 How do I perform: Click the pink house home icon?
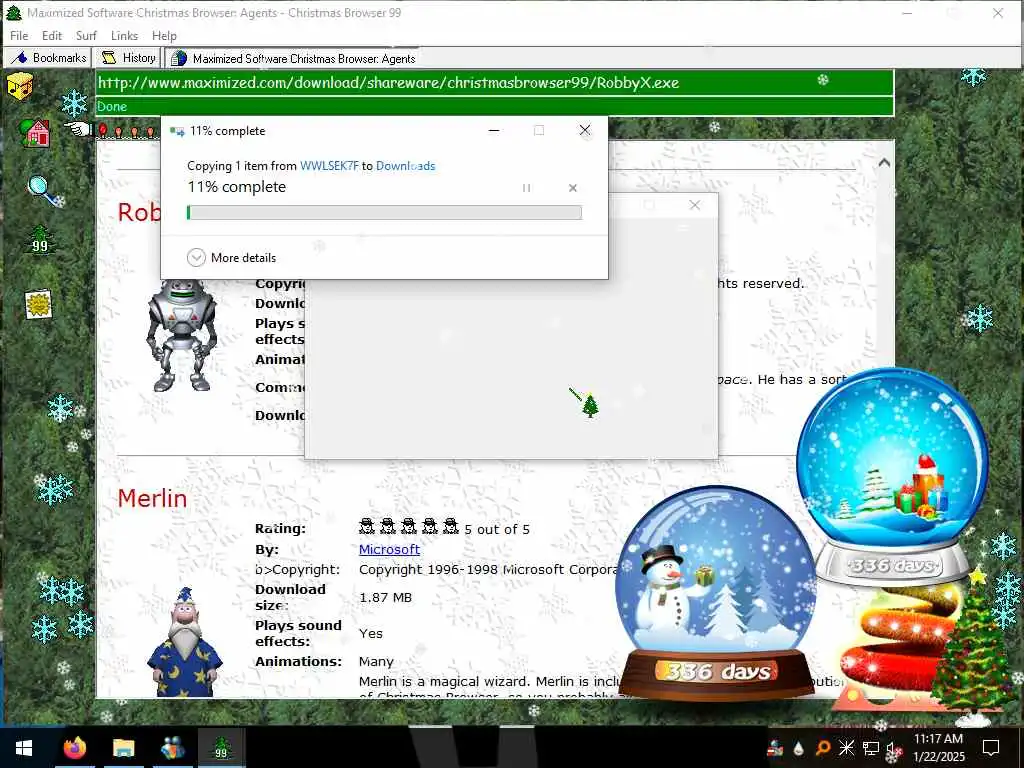36,133
